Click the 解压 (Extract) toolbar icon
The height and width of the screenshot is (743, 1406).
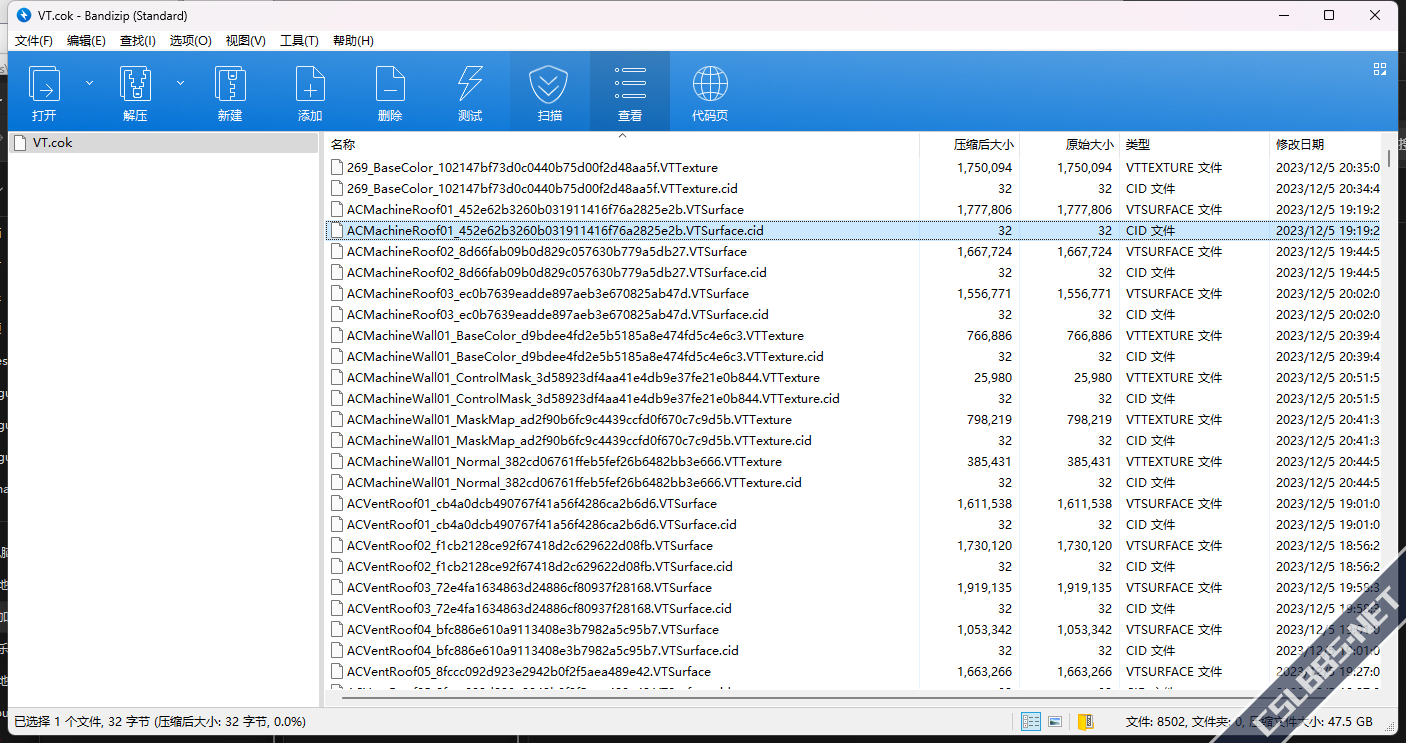[x=135, y=91]
